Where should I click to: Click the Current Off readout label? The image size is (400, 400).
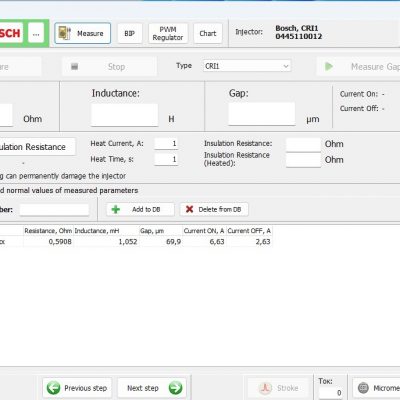click(359, 108)
